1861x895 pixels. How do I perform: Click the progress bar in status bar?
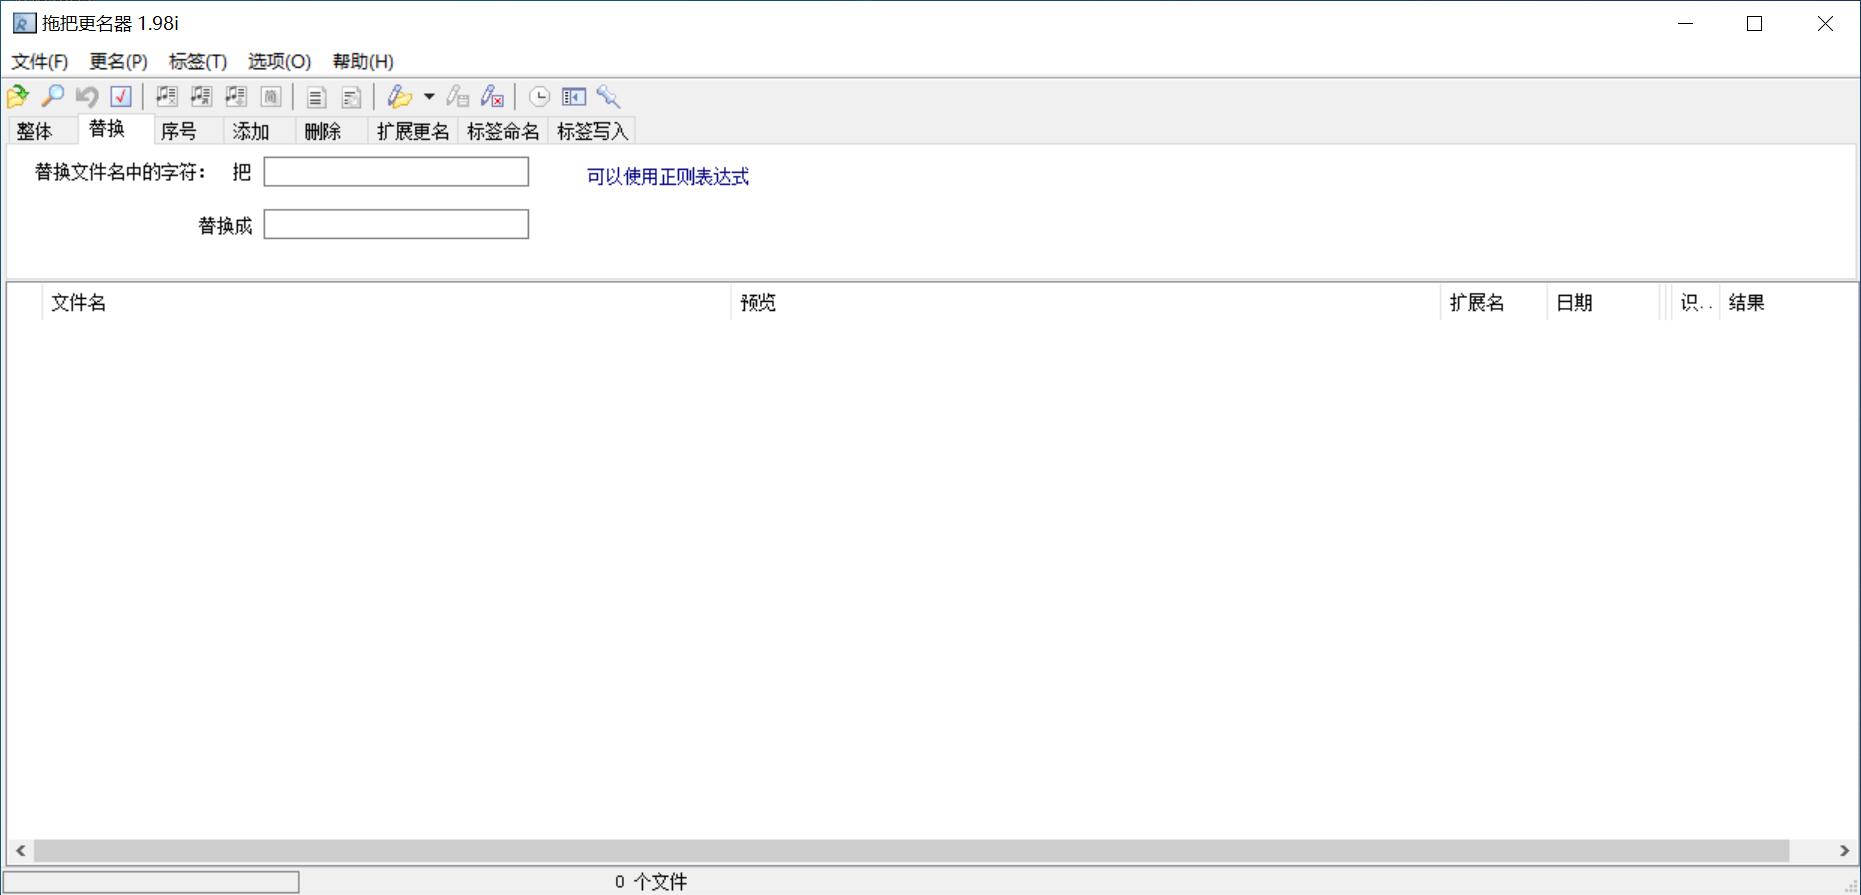pyautogui.click(x=151, y=882)
